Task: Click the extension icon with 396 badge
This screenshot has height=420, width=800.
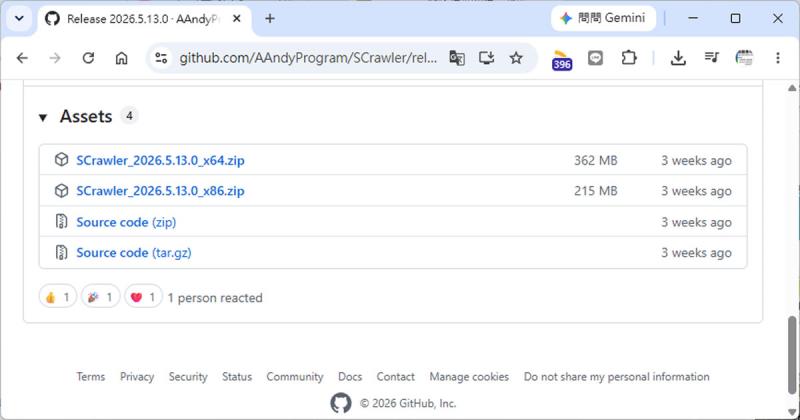Action: (x=562, y=60)
